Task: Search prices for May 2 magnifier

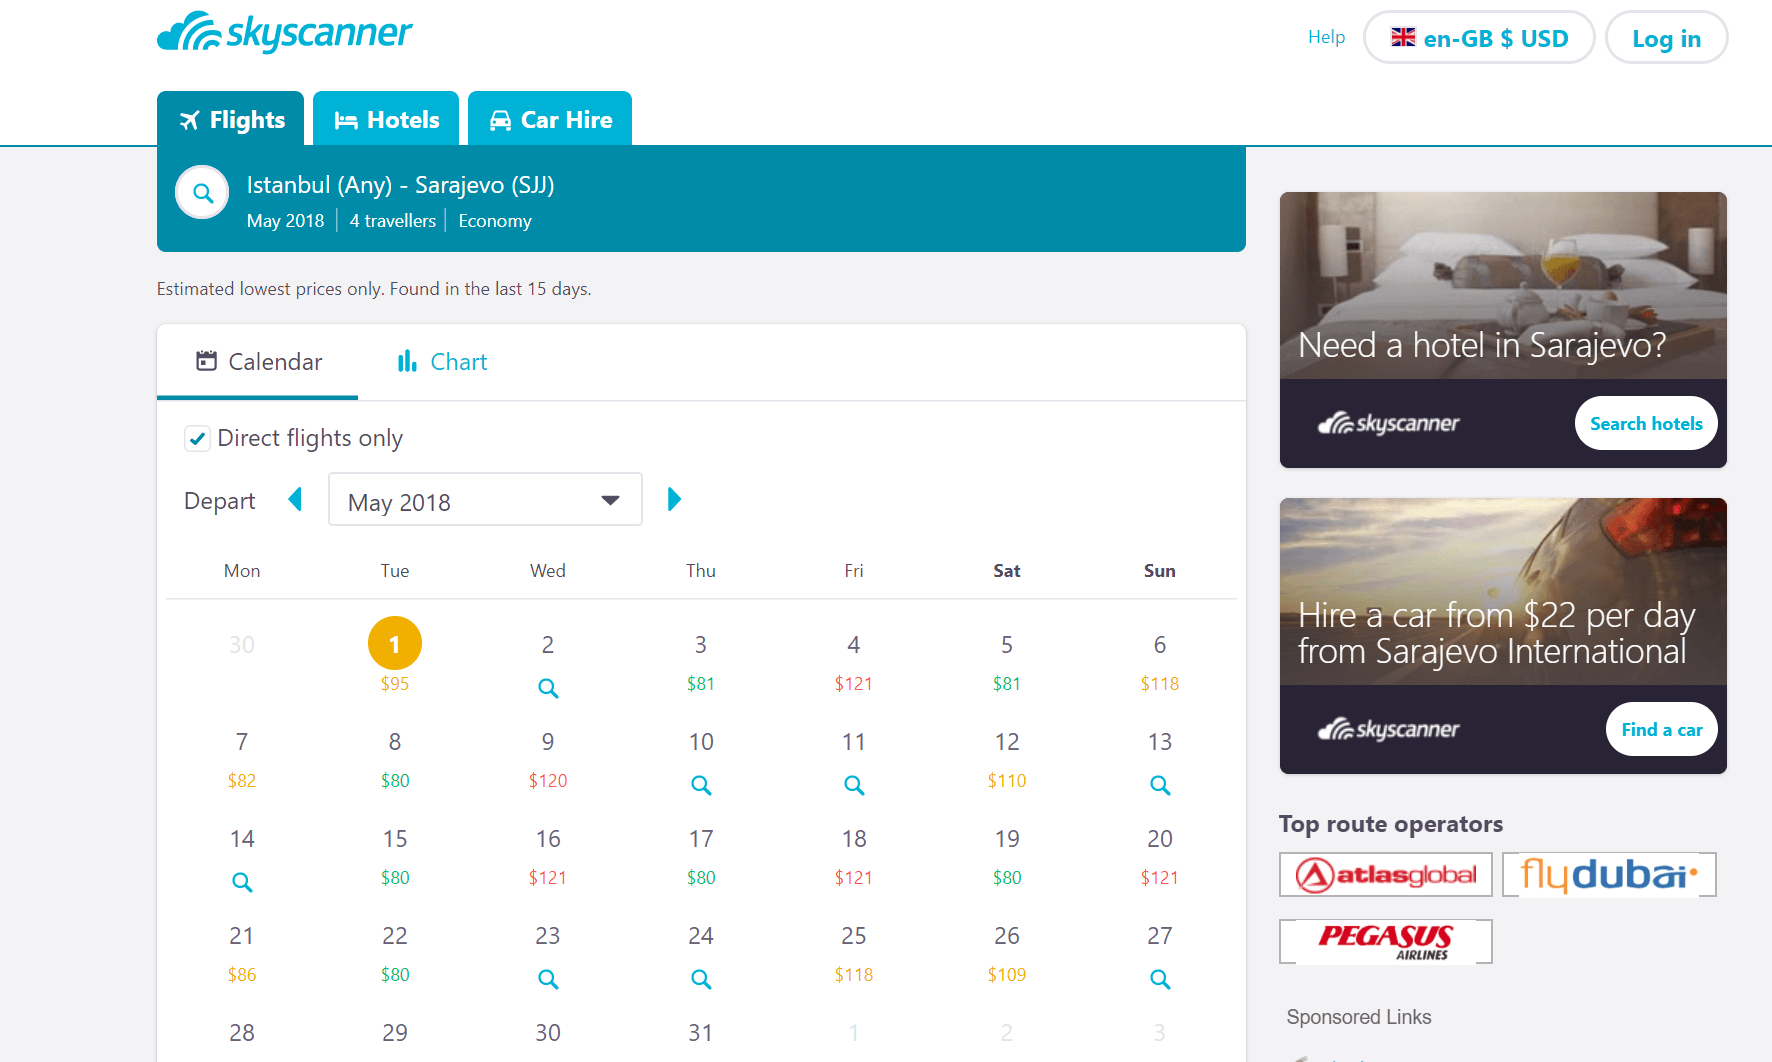Action: pos(548,688)
